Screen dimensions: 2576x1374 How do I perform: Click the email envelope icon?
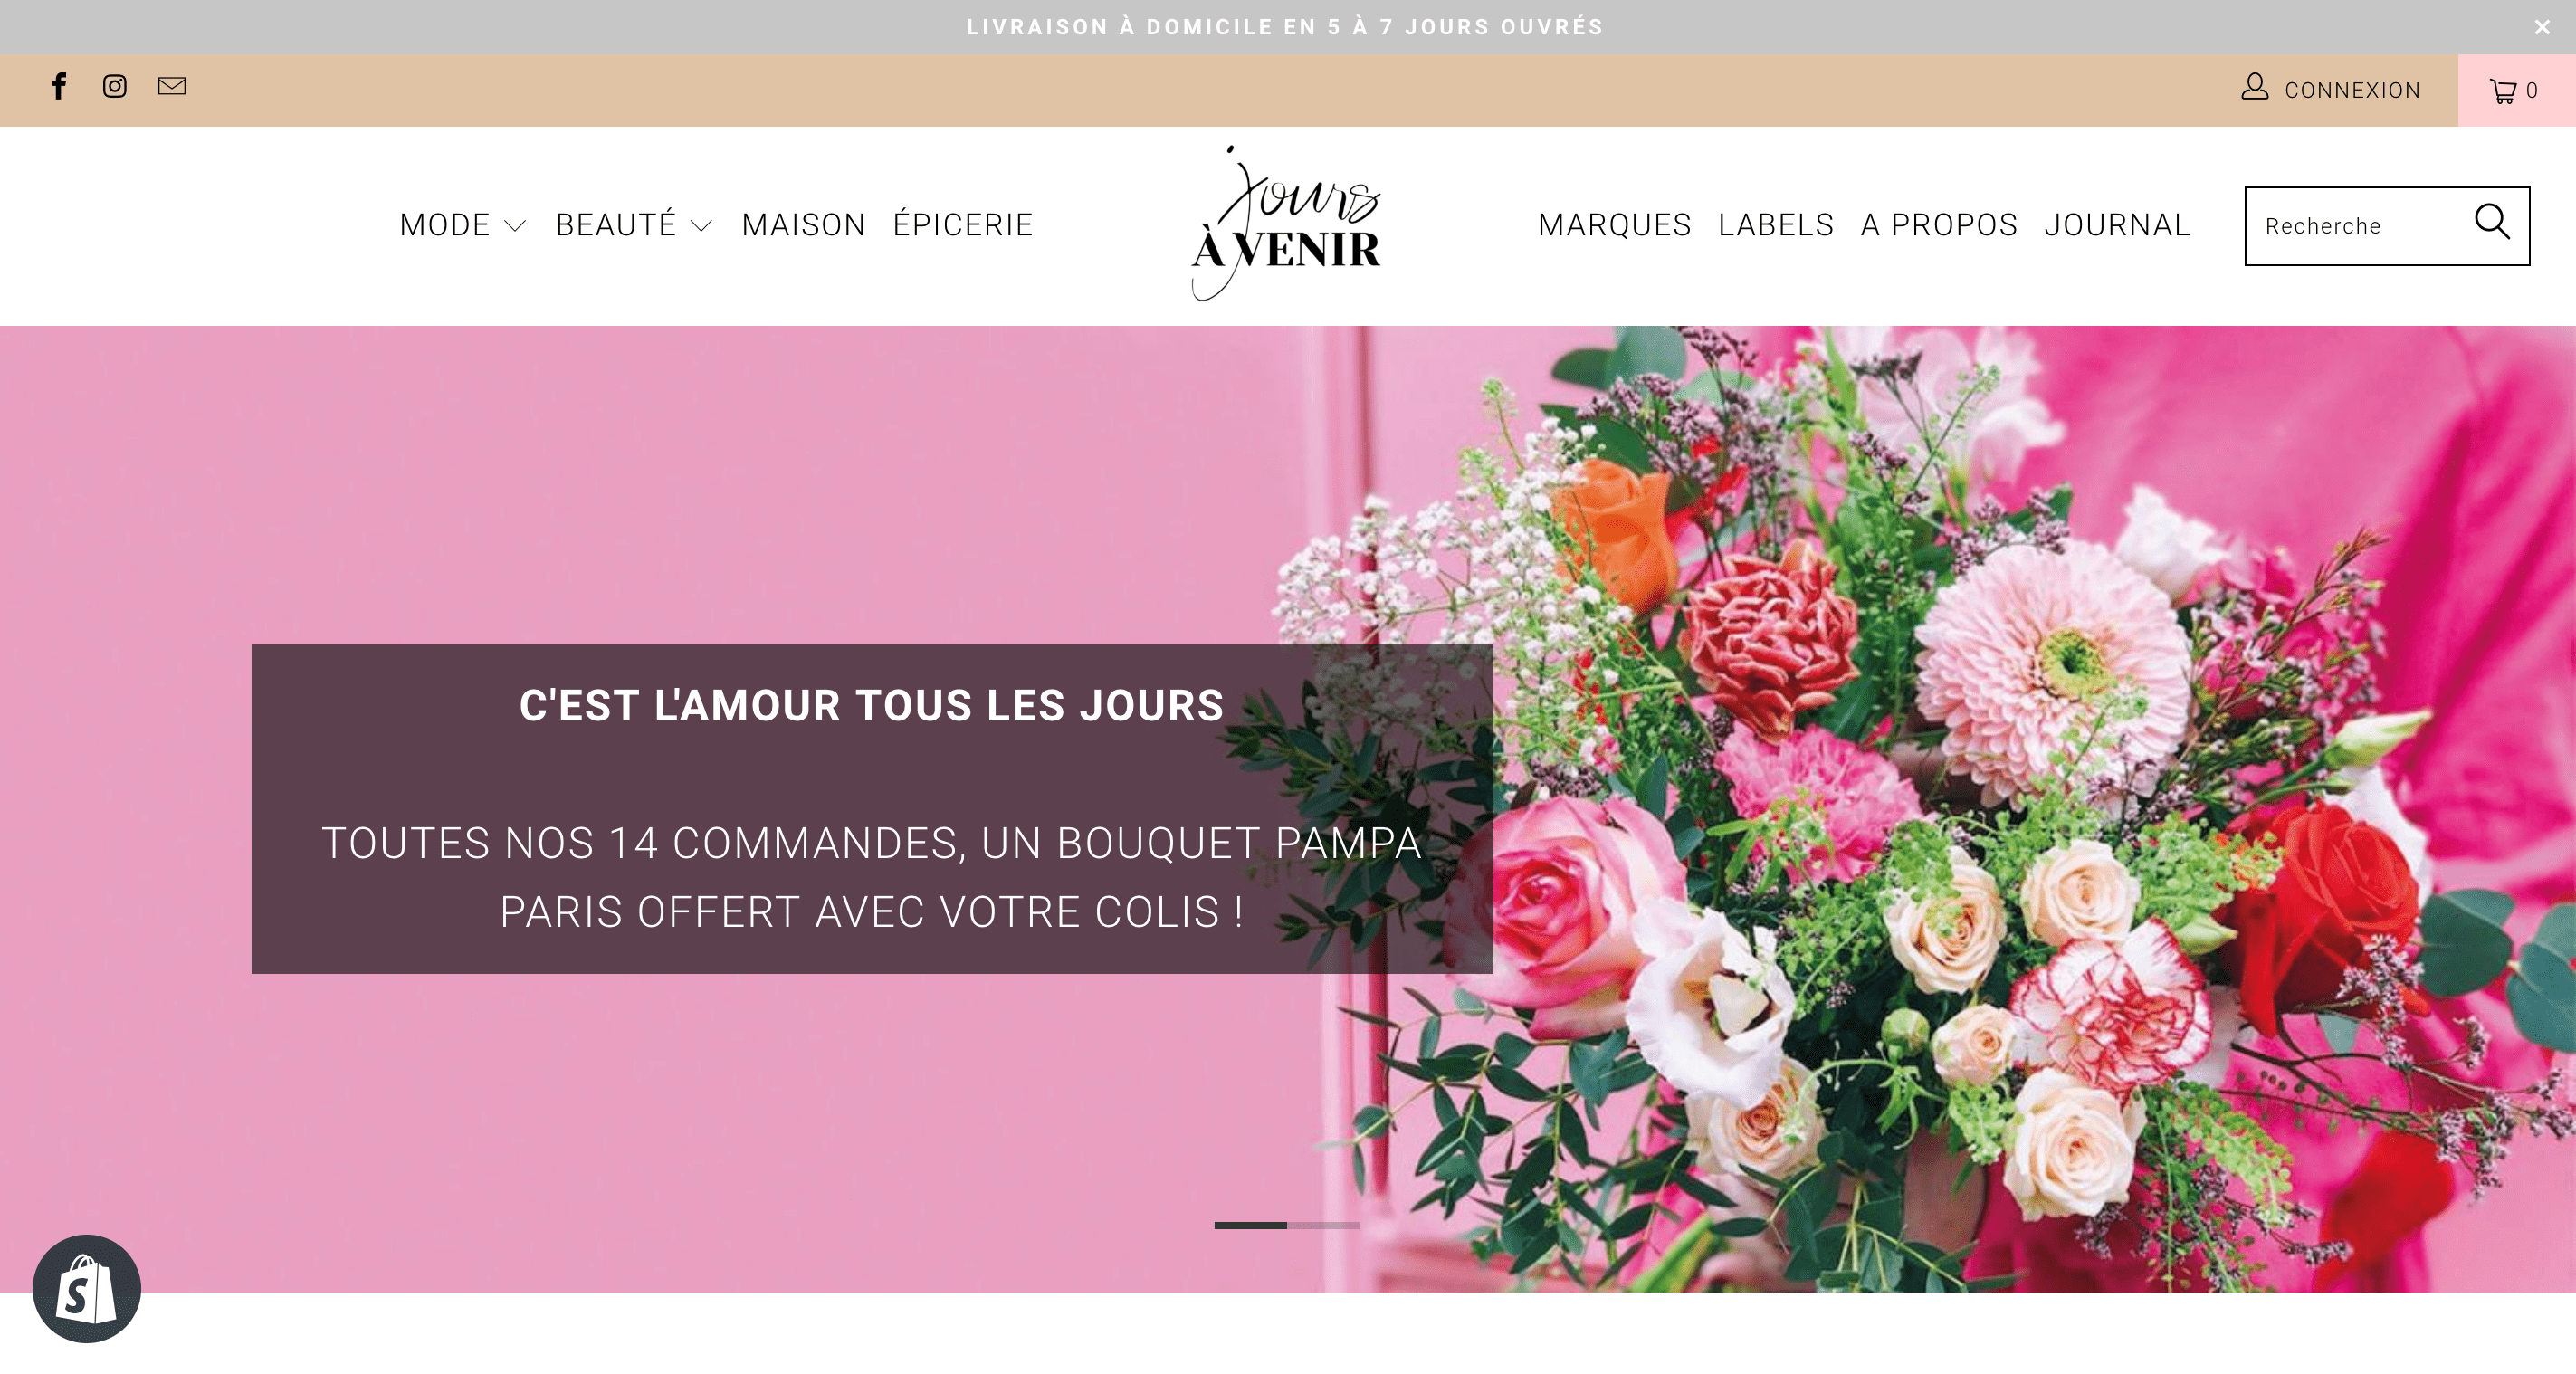point(172,86)
